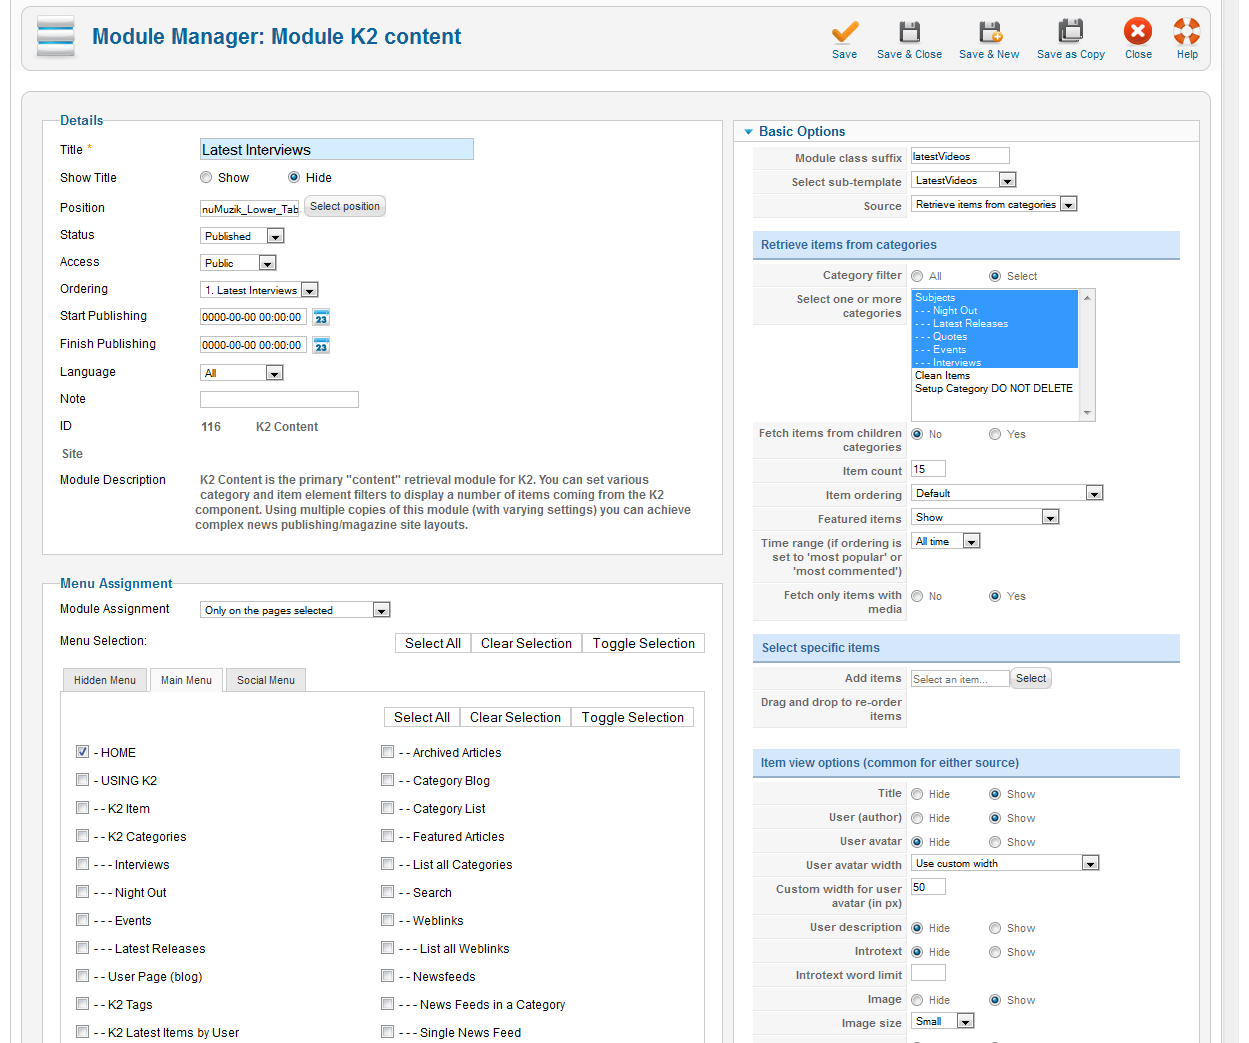This screenshot has height=1043, width=1249.
Task: Open the Image size dropdown
Action: pyautogui.click(x=943, y=1021)
